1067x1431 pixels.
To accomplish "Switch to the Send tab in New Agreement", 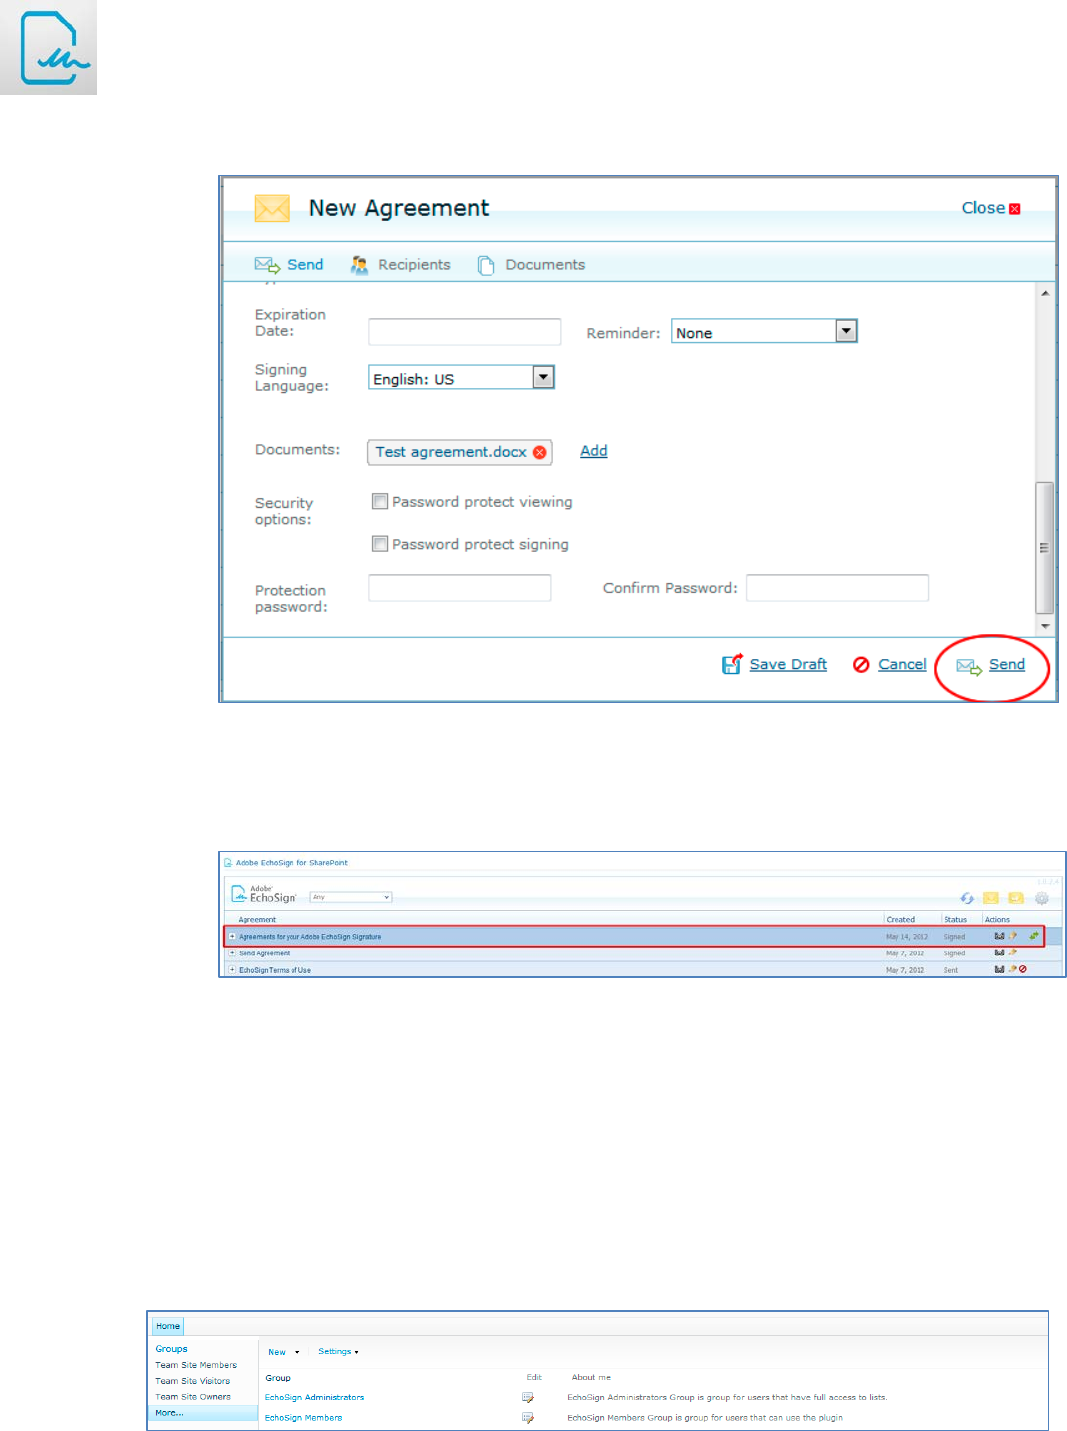I will (x=289, y=264).
